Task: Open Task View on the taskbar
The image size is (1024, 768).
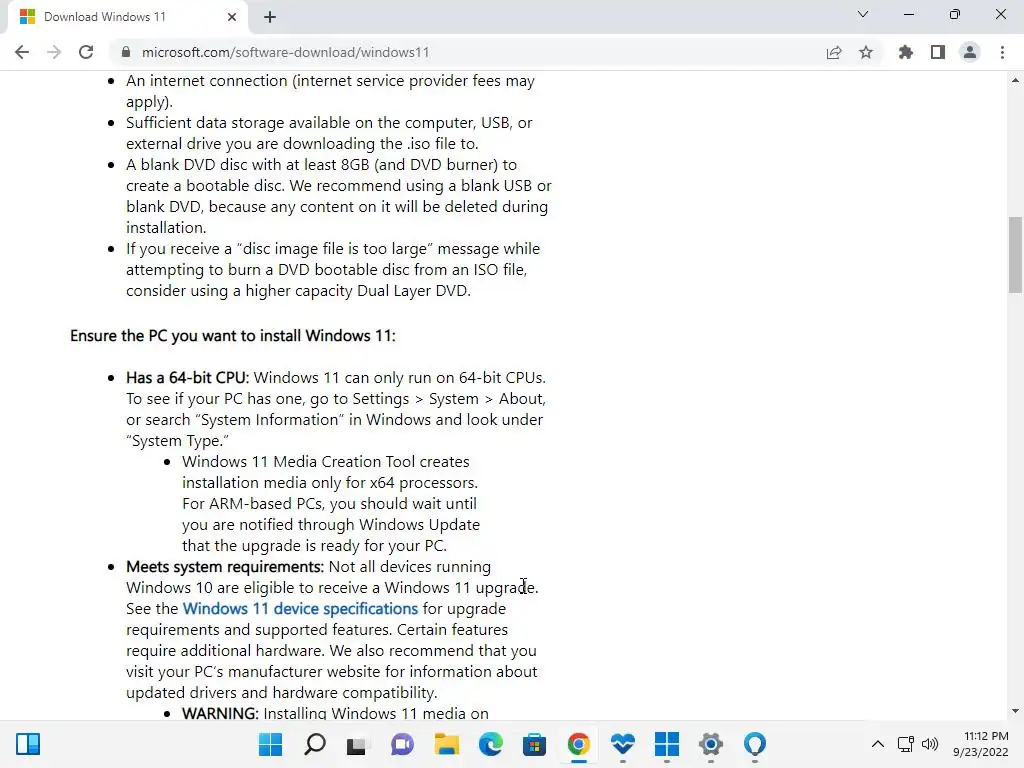Action: 357,744
